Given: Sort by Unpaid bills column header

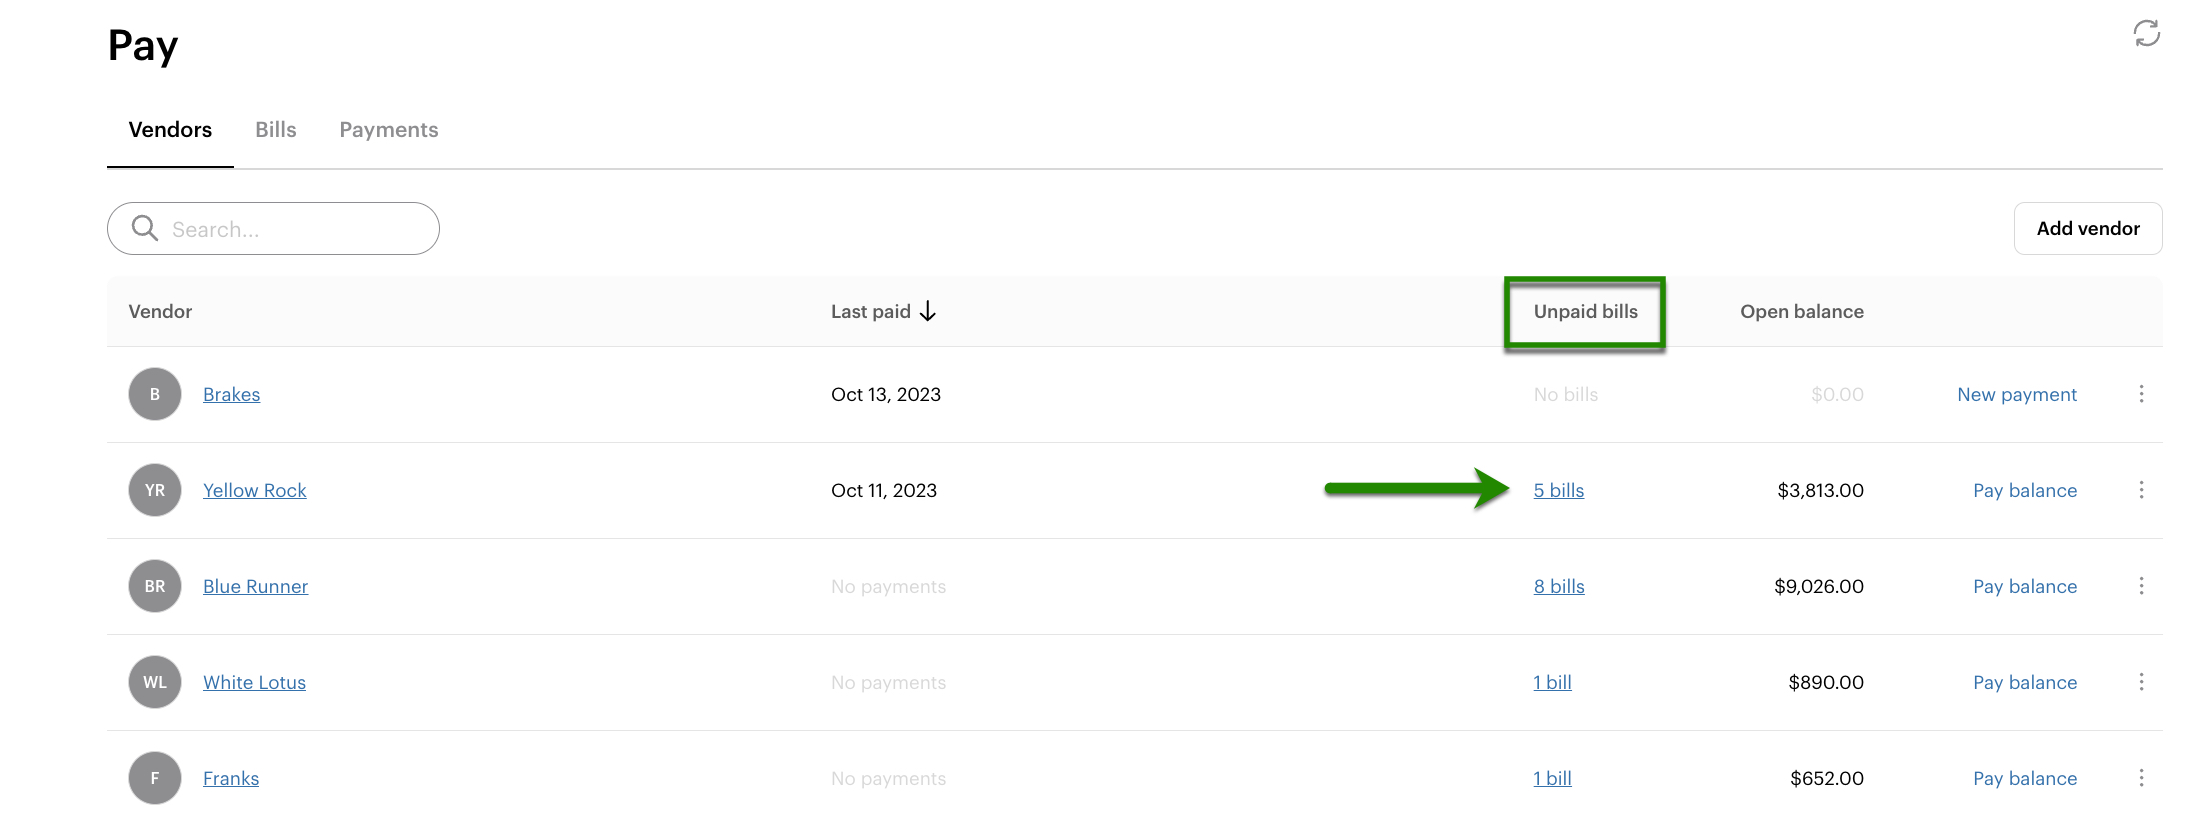Looking at the screenshot, I should (1585, 311).
